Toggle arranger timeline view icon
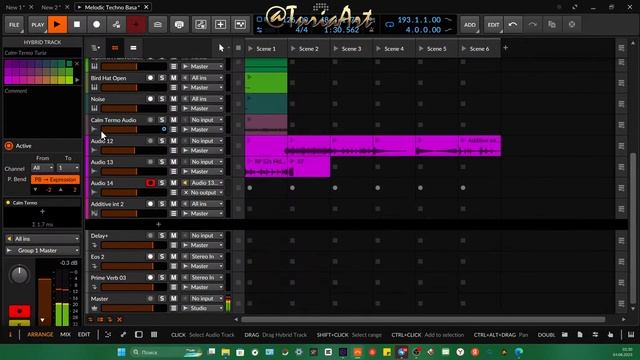640x360 pixels. (x=133, y=48)
